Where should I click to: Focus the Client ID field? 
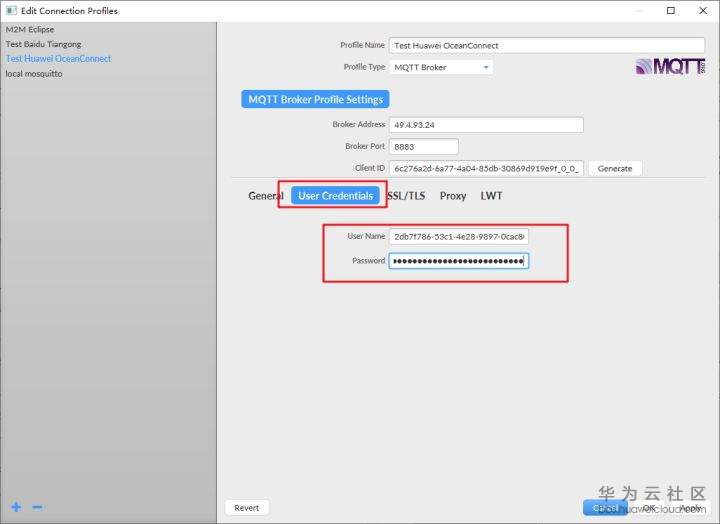tap(486, 169)
